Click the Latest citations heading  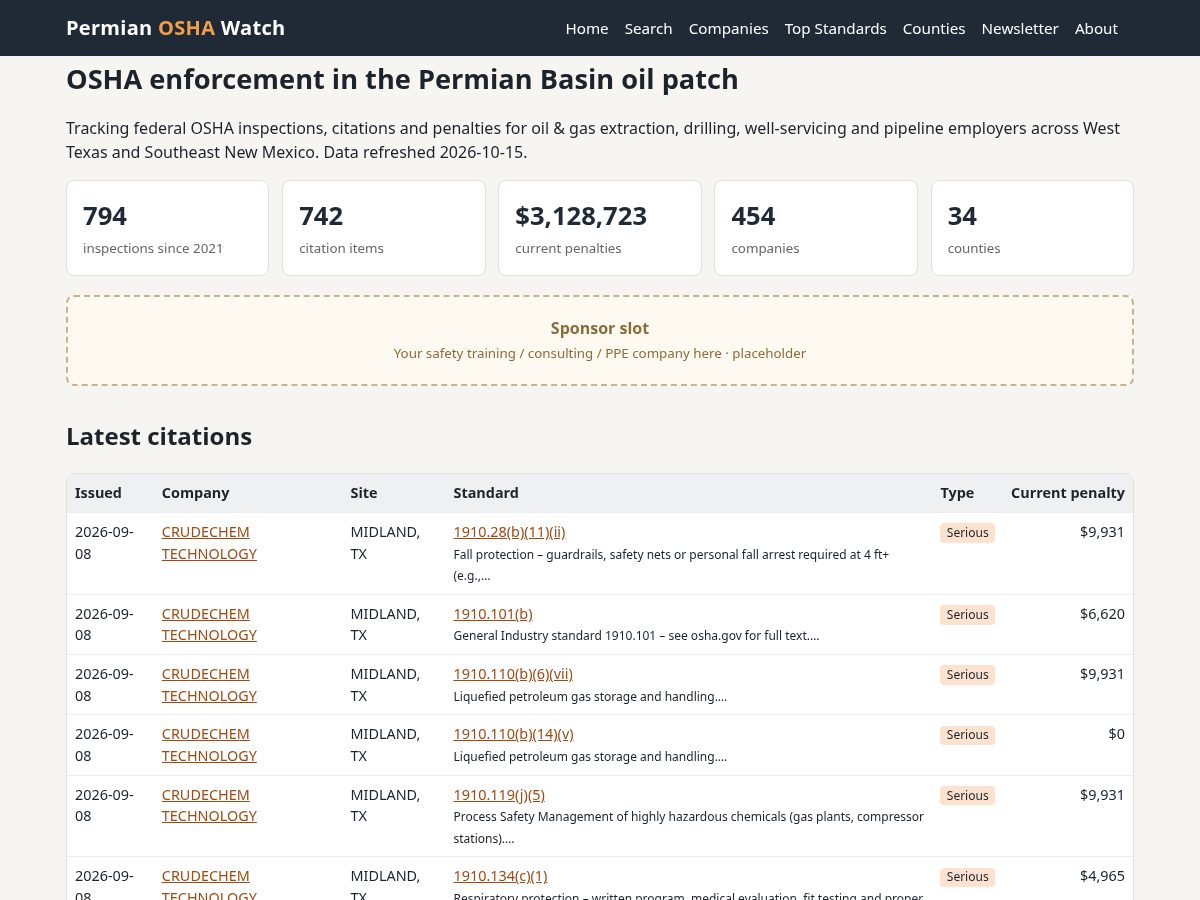click(159, 437)
